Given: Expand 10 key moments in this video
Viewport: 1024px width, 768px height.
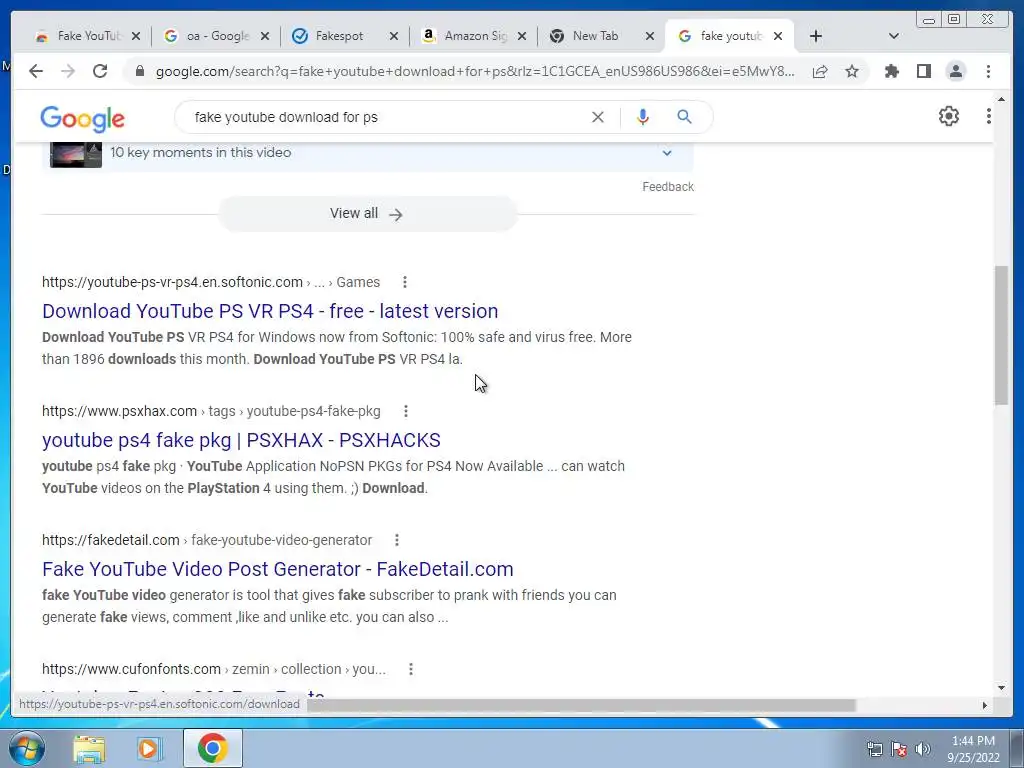Looking at the screenshot, I should click(x=667, y=153).
